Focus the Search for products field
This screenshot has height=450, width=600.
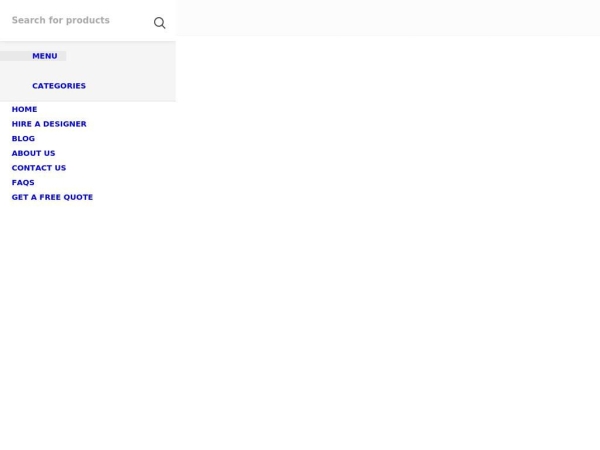(75, 21)
